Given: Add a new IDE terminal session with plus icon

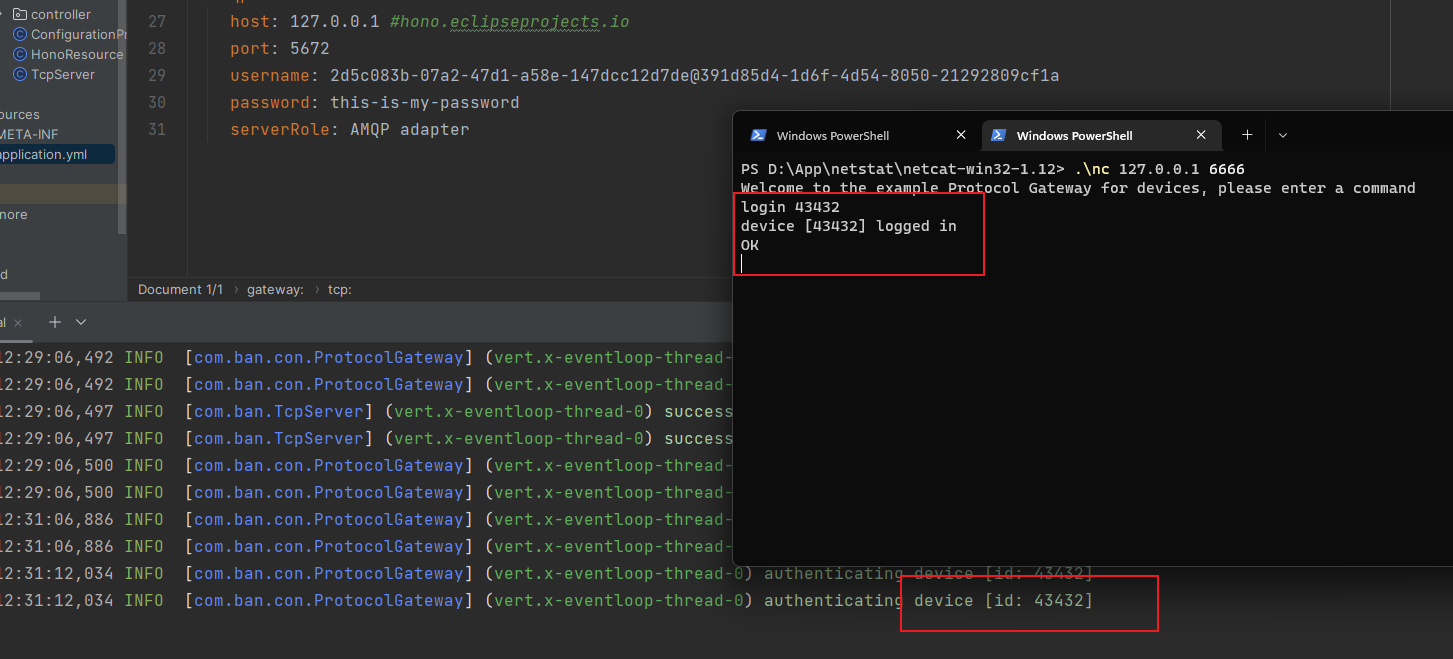Looking at the screenshot, I should tap(55, 322).
